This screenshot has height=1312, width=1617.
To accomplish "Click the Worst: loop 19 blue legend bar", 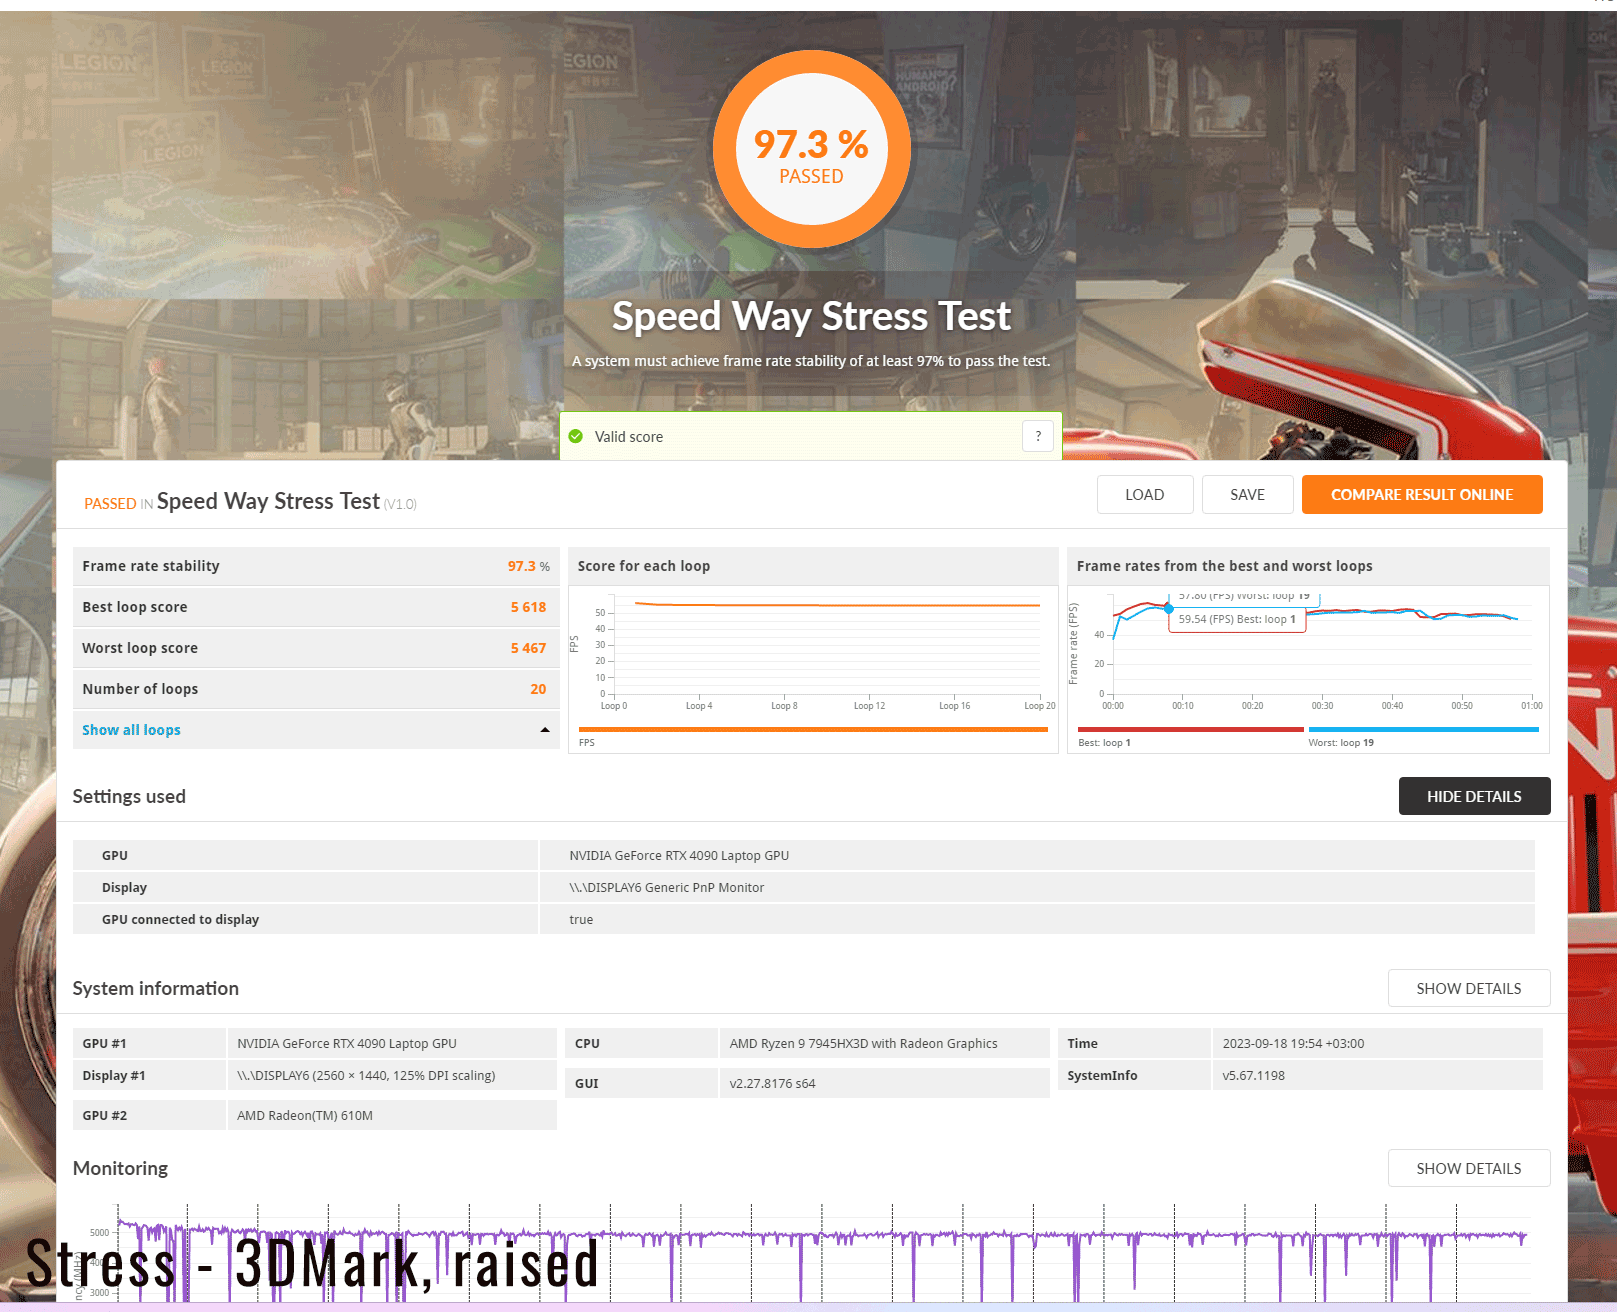I will click(x=1423, y=729).
